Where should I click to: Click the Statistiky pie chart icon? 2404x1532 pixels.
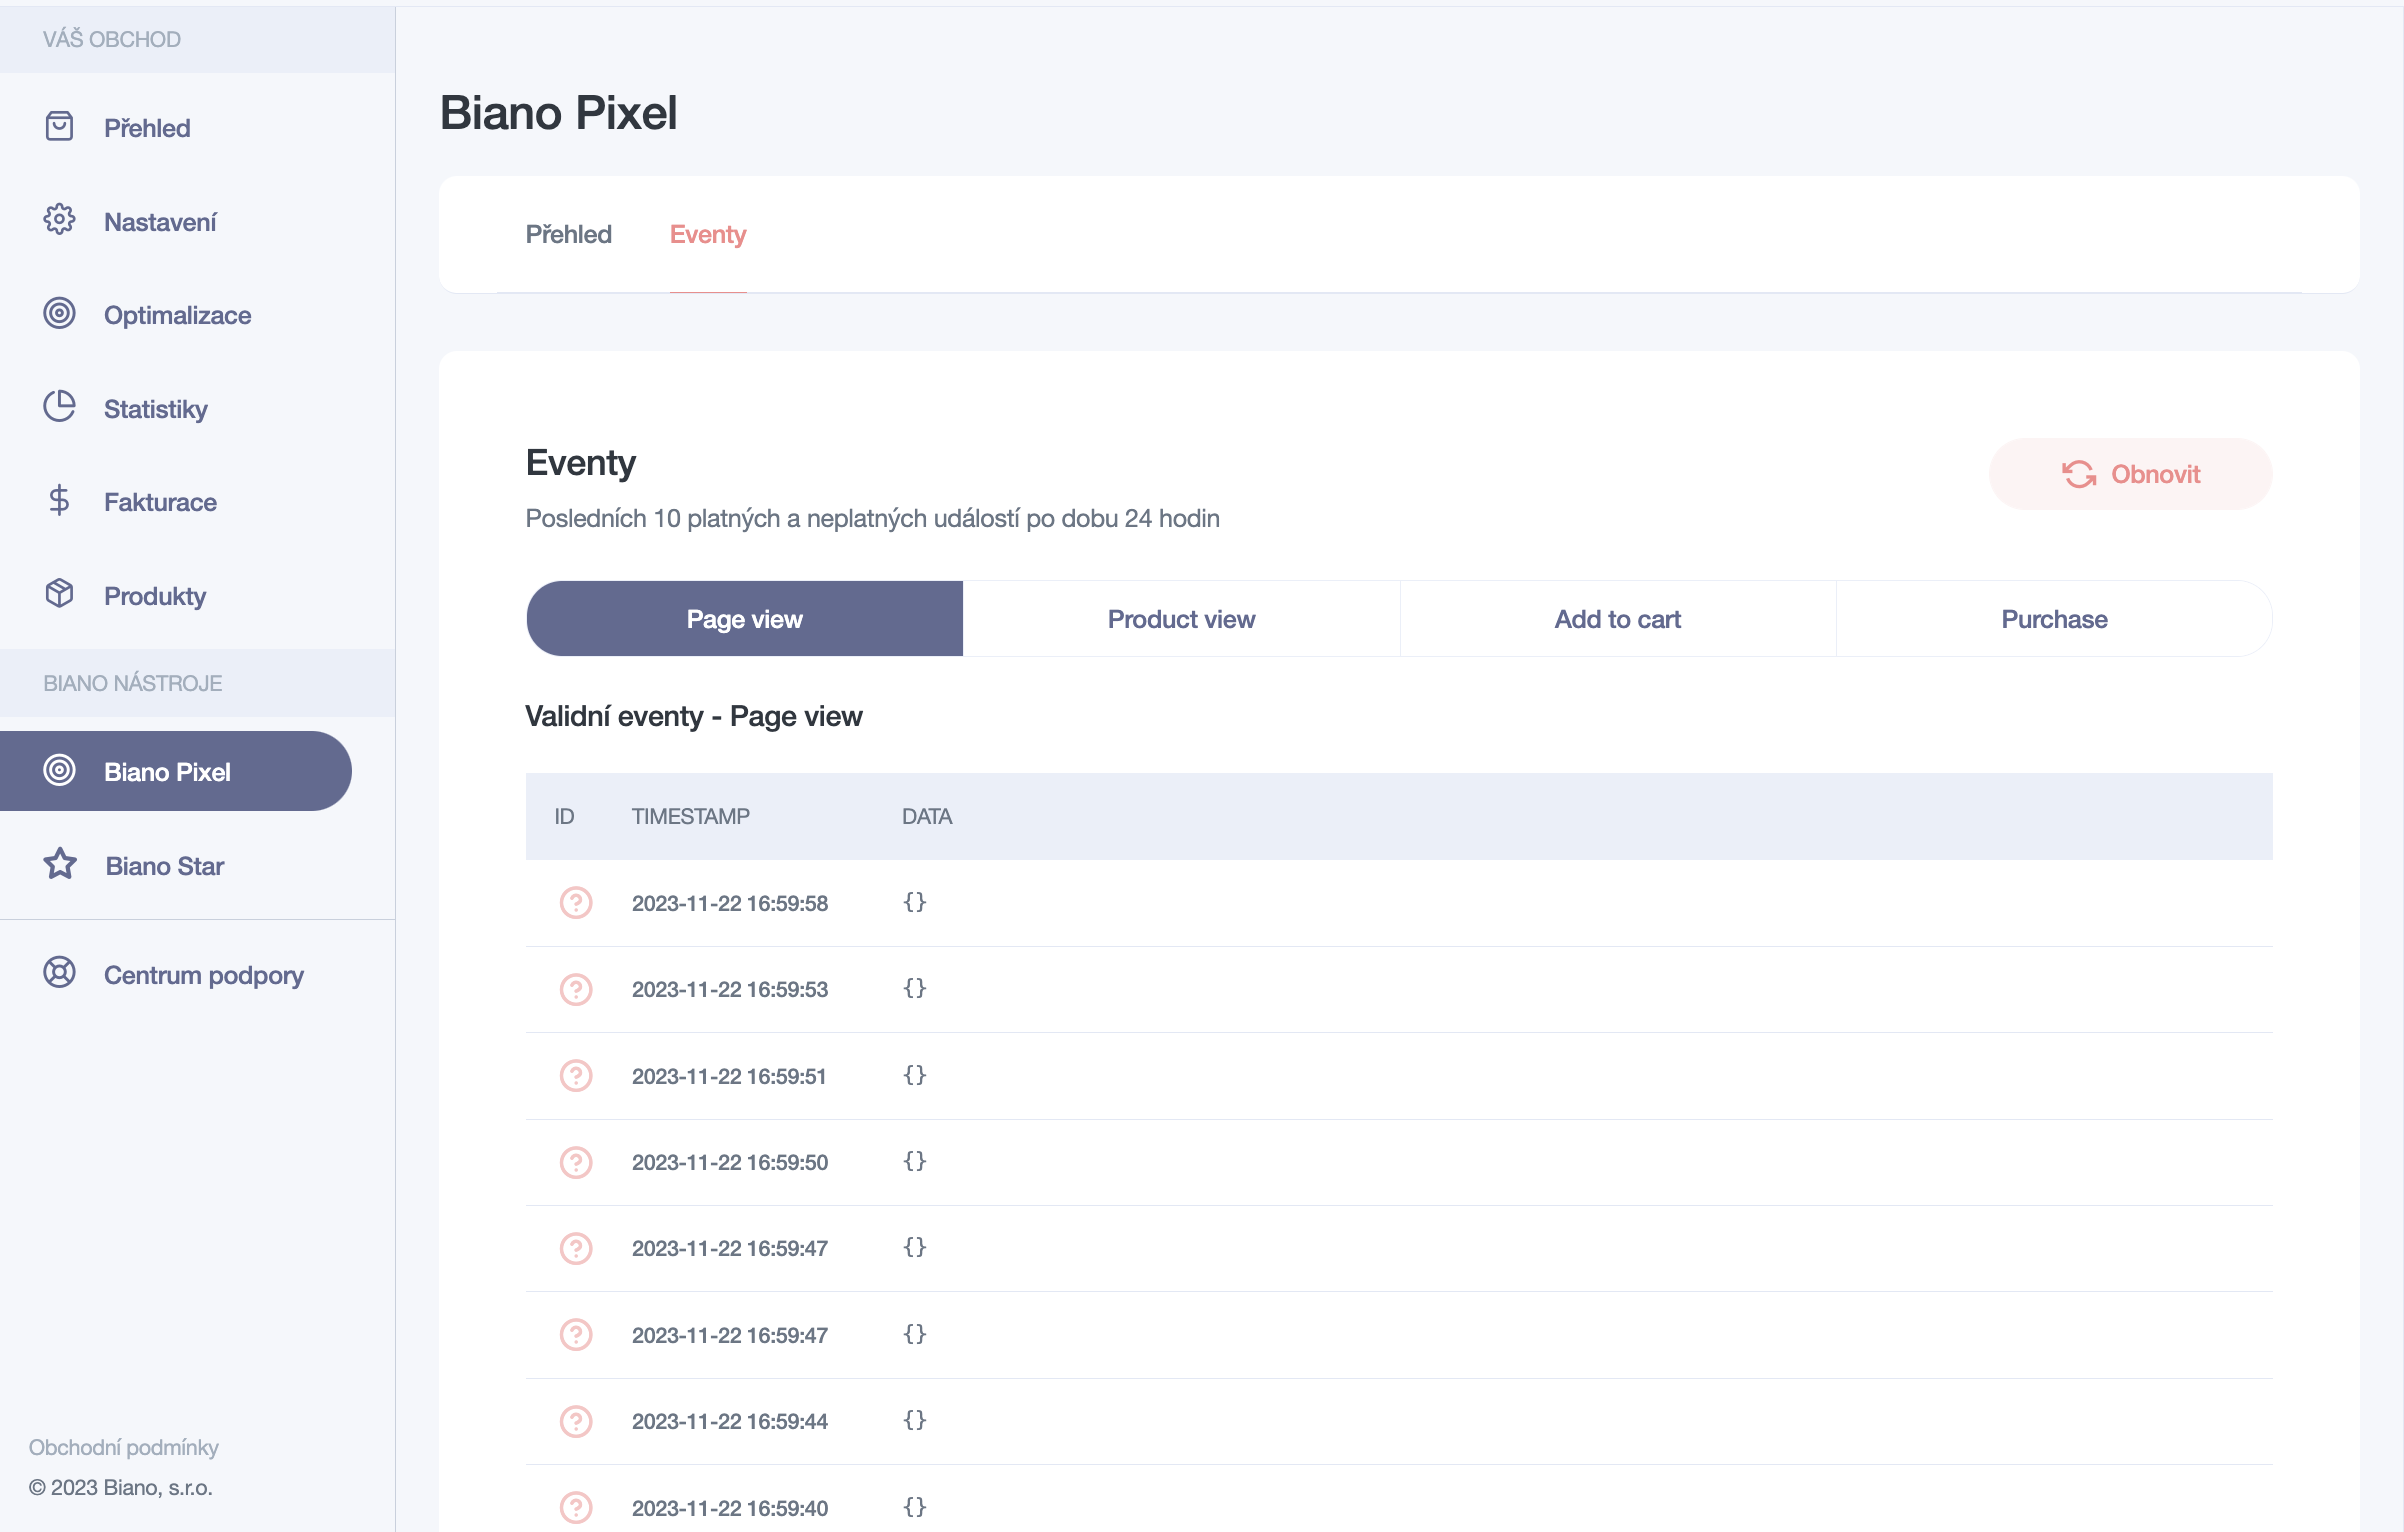pyautogui.click(x=59, y=407)
